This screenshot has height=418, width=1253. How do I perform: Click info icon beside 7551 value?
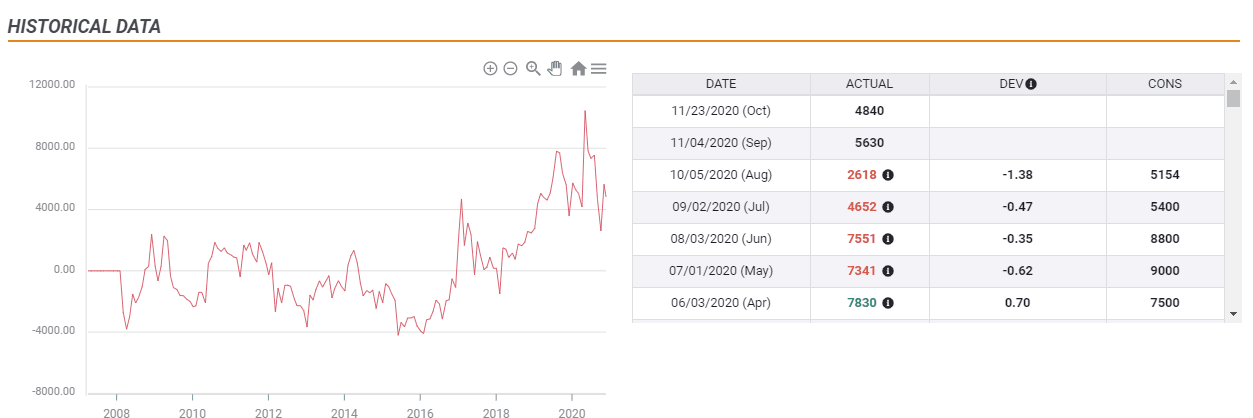[888, 239]
